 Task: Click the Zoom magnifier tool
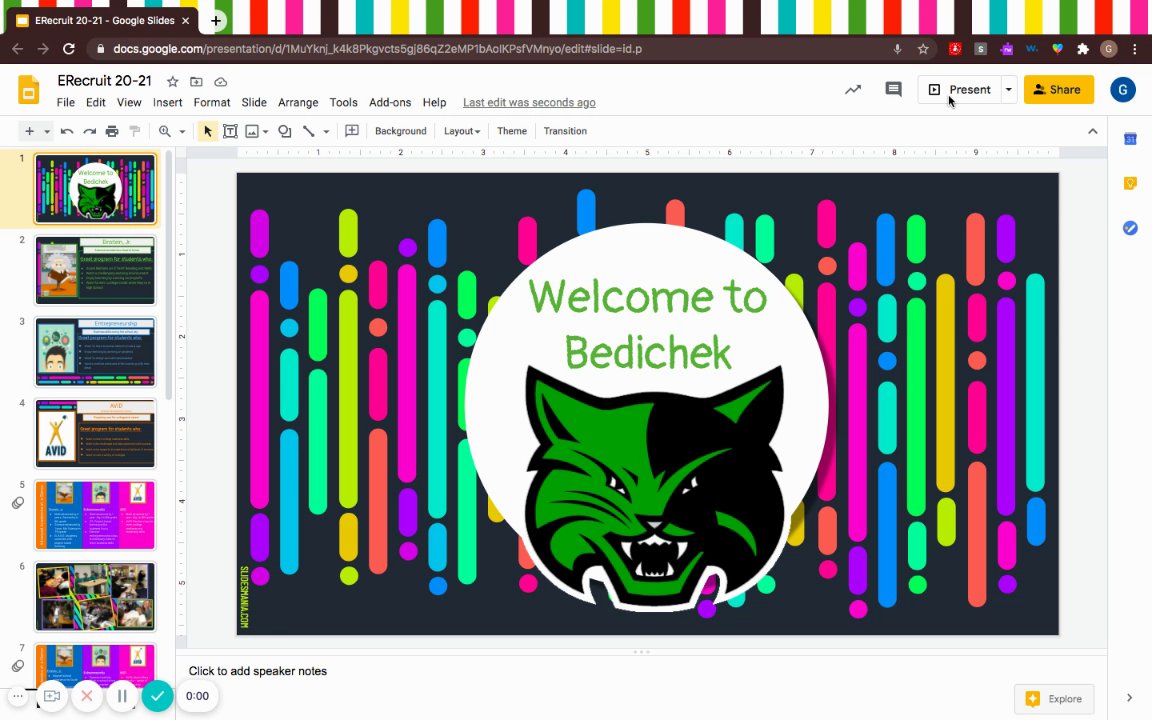tap(165, 131)
